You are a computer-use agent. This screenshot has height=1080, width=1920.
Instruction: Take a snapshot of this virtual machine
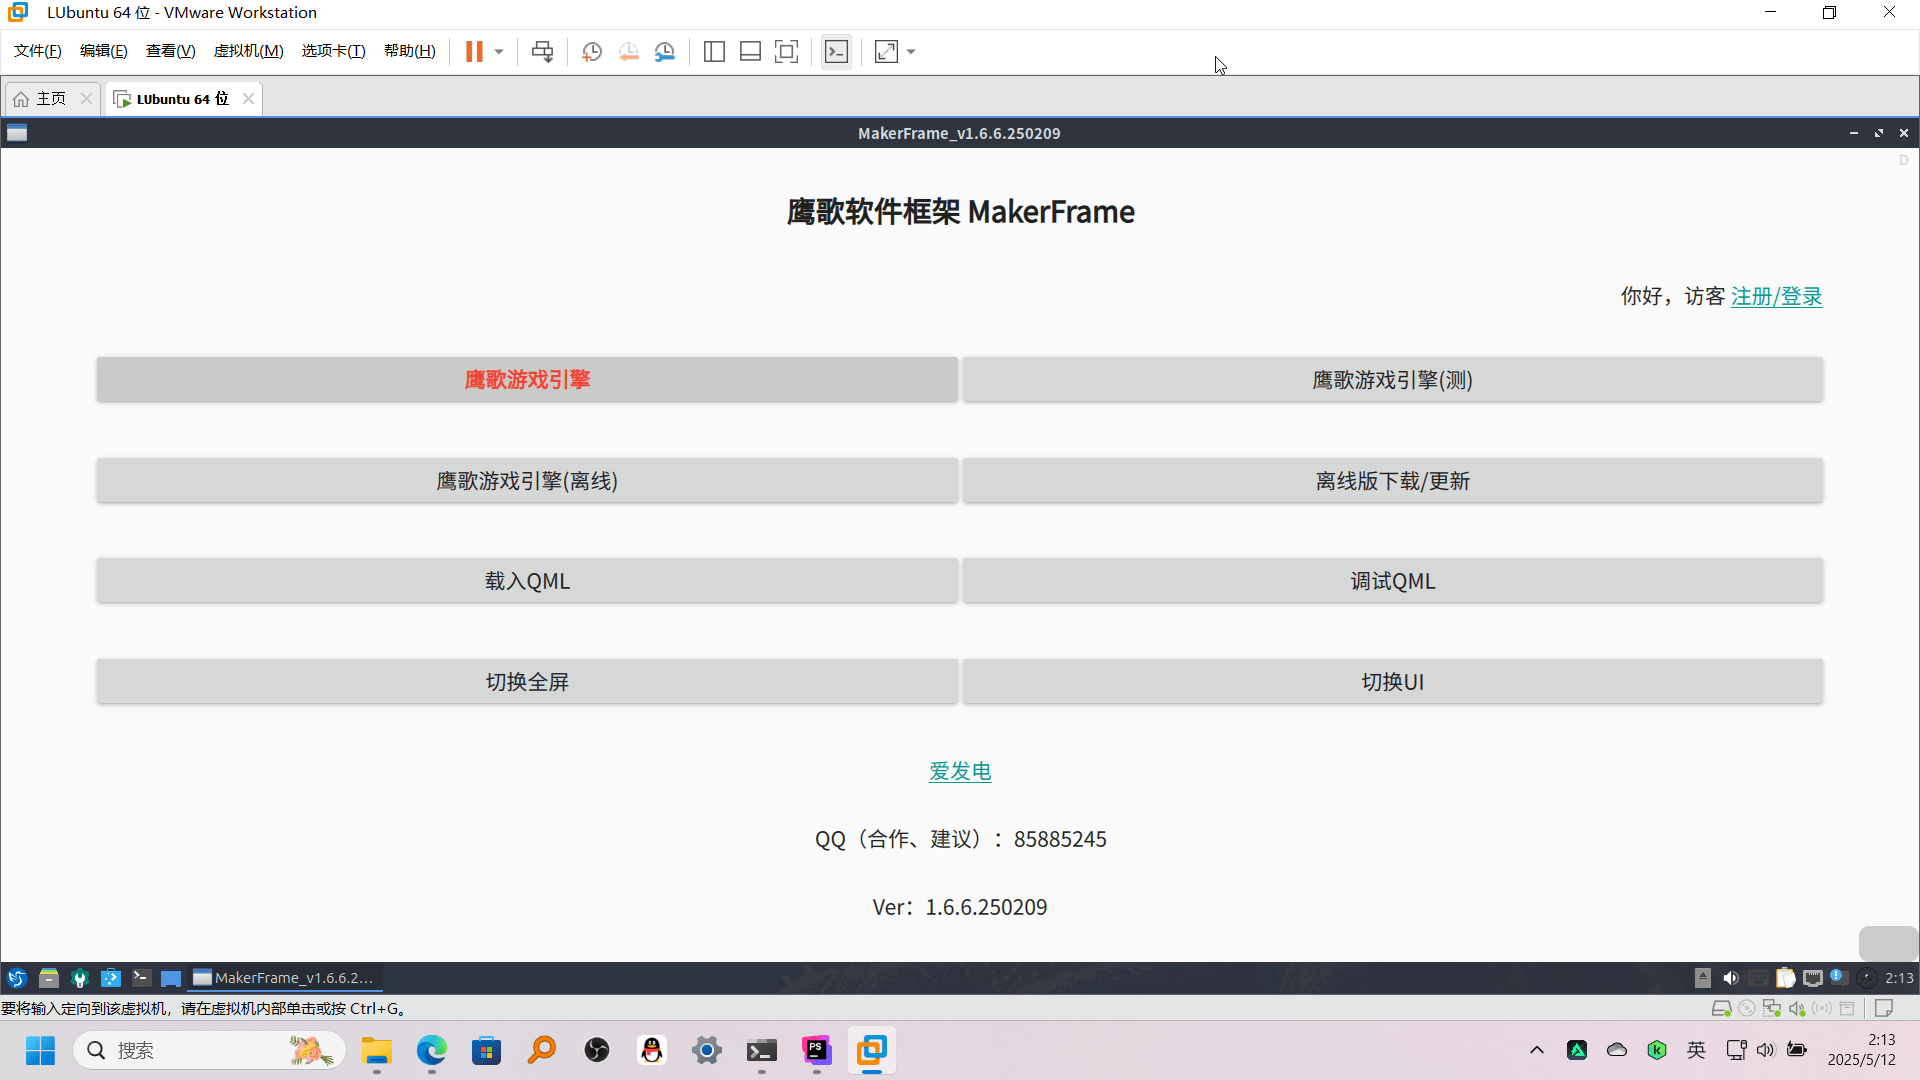coord(592,51)
